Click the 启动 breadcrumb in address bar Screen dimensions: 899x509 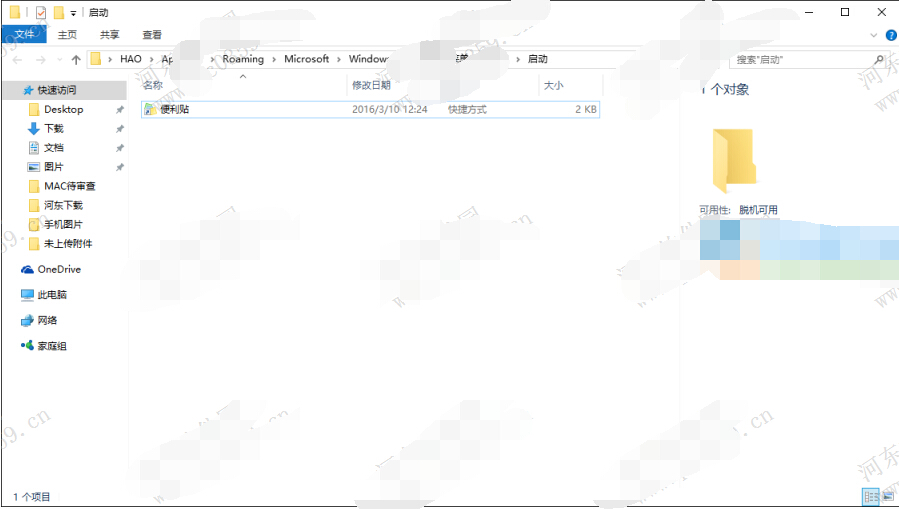coord(538,59)
